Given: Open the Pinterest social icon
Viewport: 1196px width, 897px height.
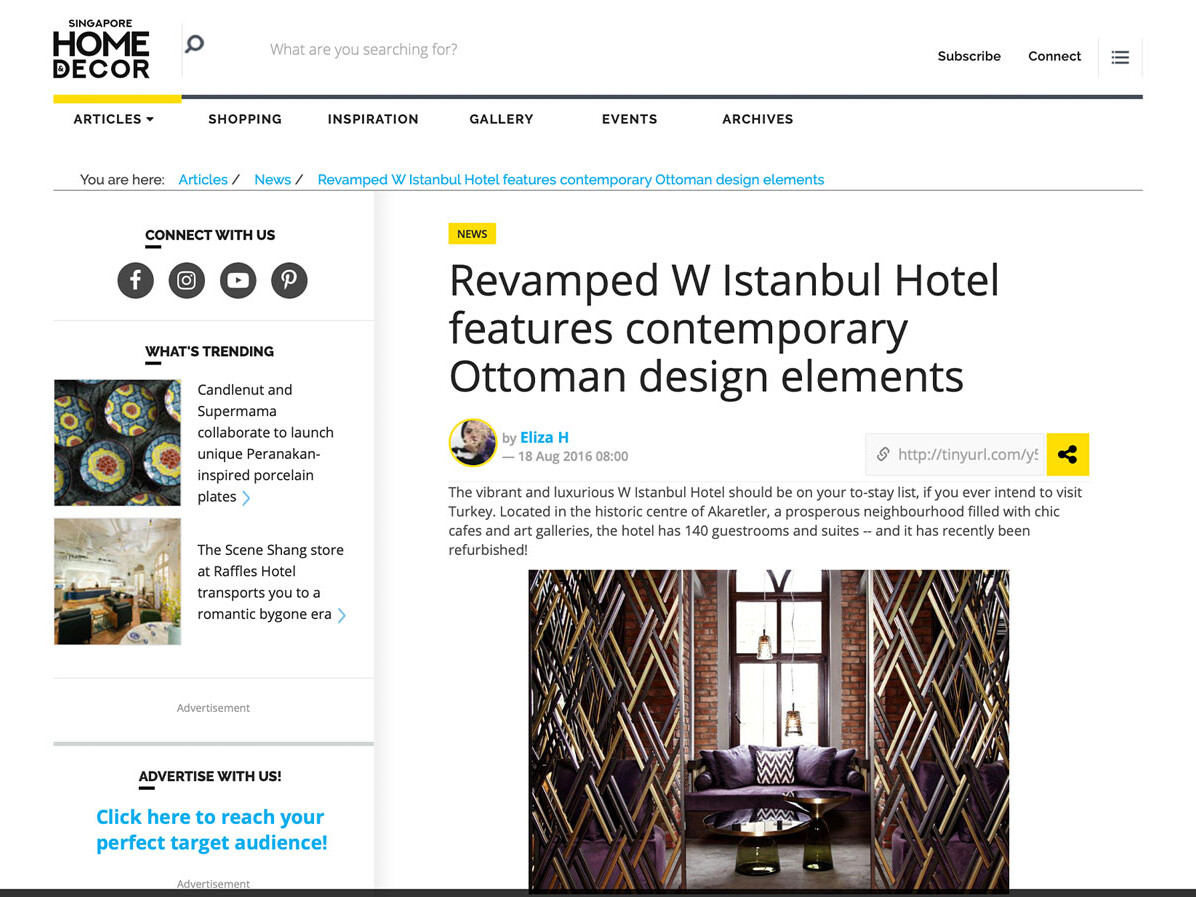Looking at the screenshot, I should (289, 280).
